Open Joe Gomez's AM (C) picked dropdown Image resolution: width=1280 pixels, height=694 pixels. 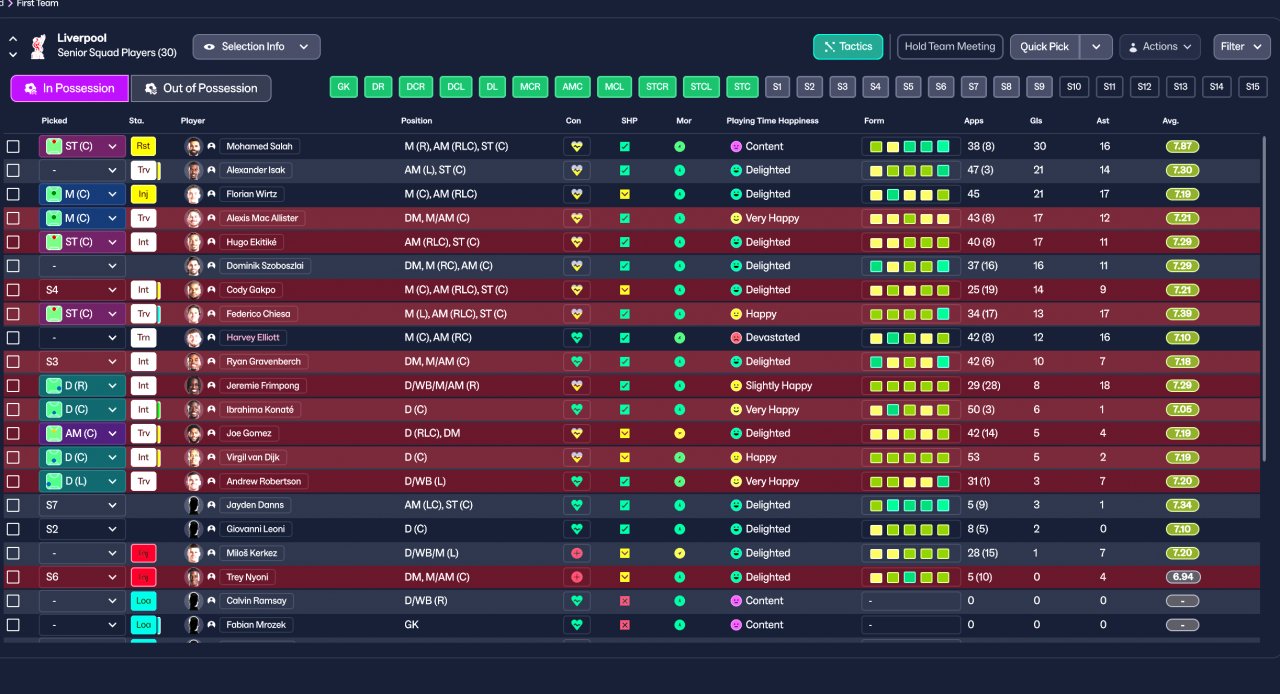point(82,433)
